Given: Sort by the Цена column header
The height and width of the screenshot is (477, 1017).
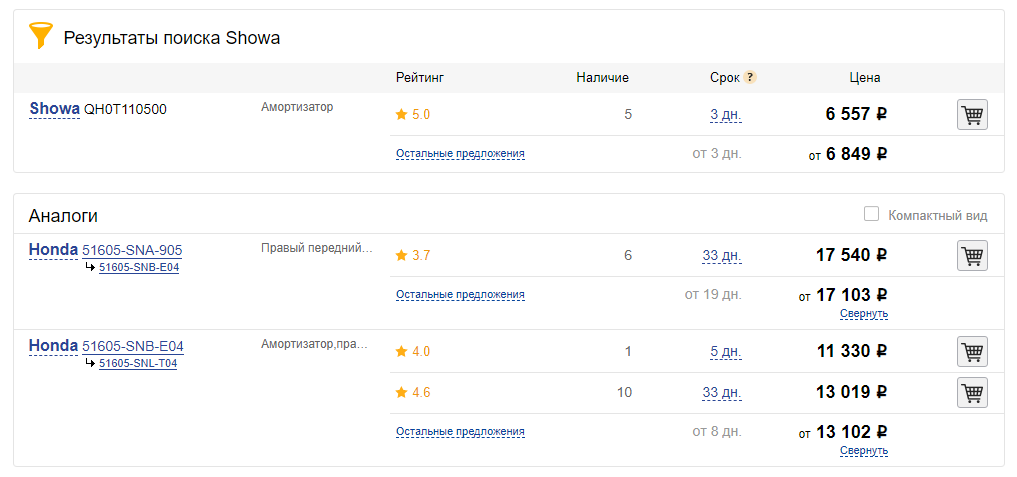Looking at the screenshot, I should [x=864, y=77].
